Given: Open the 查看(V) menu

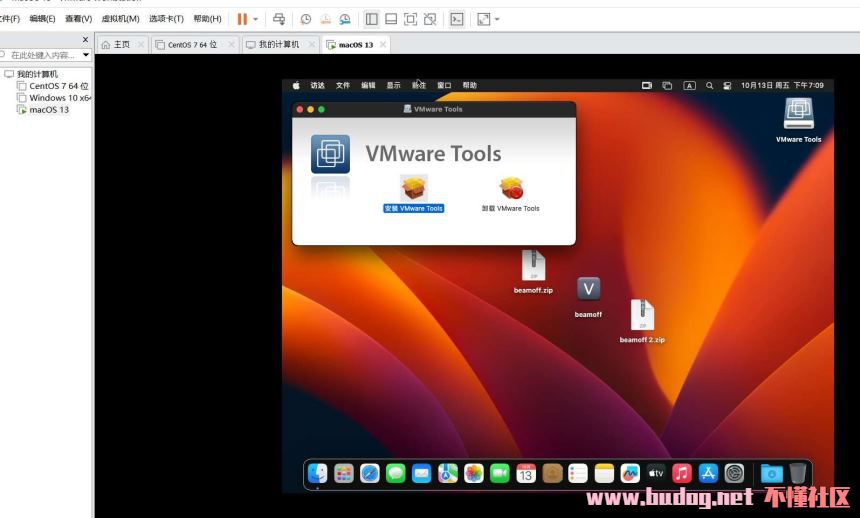Looking at the screenshot, I should (78, 19).
